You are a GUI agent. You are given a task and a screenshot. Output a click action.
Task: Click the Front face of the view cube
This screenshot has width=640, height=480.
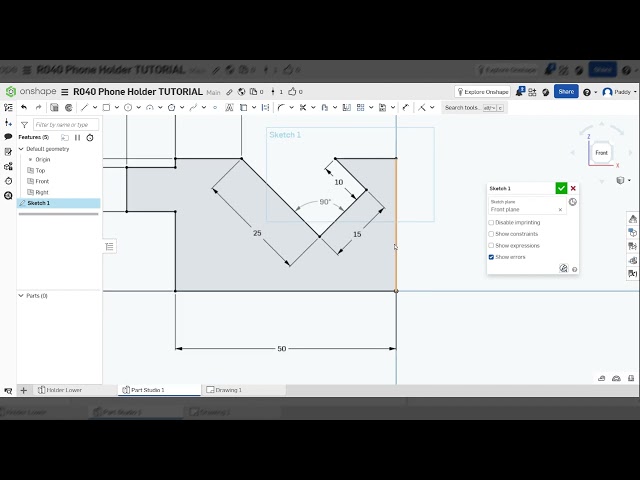point(601,153)
